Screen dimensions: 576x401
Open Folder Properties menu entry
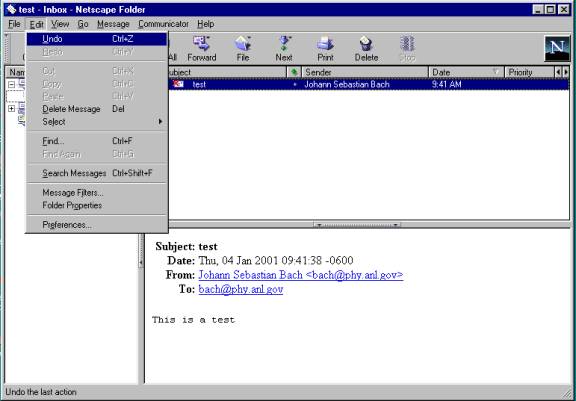click(97, 205)
